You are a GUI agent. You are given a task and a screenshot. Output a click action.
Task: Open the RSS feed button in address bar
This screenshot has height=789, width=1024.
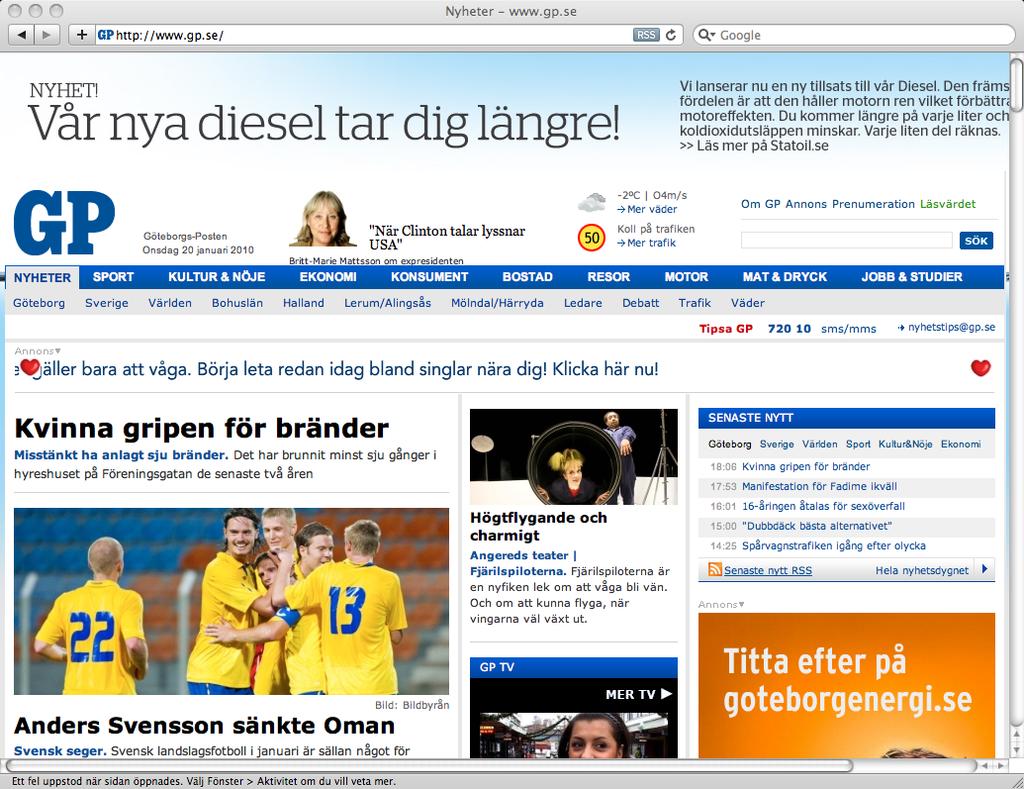(646, 35)
